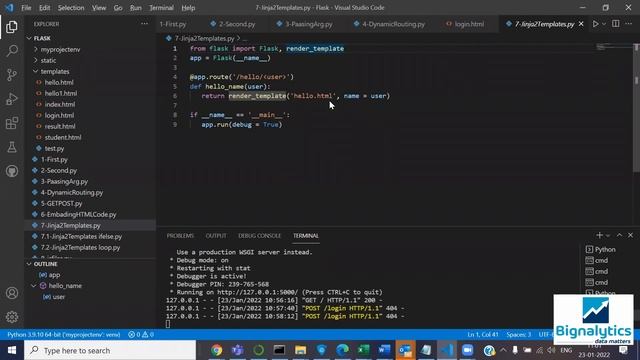
Task: Create a new terminal with plus icon
Action: pyautogui.click(x=599, y=235)
